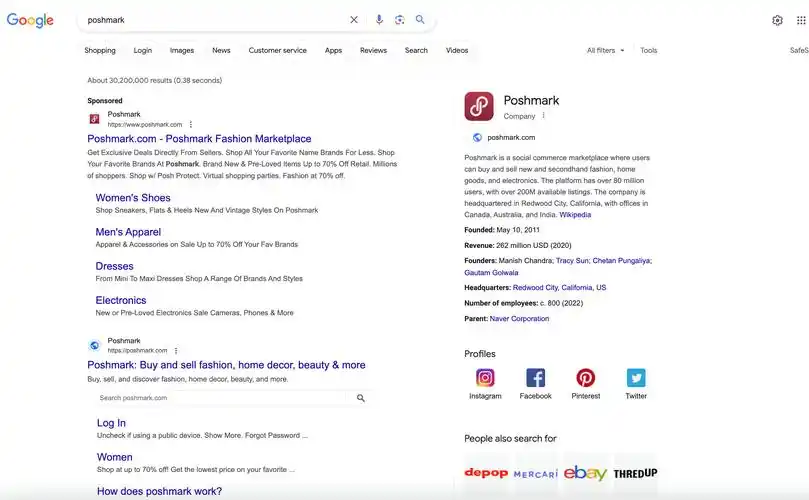Open the Google apps grid

point(801,20)
